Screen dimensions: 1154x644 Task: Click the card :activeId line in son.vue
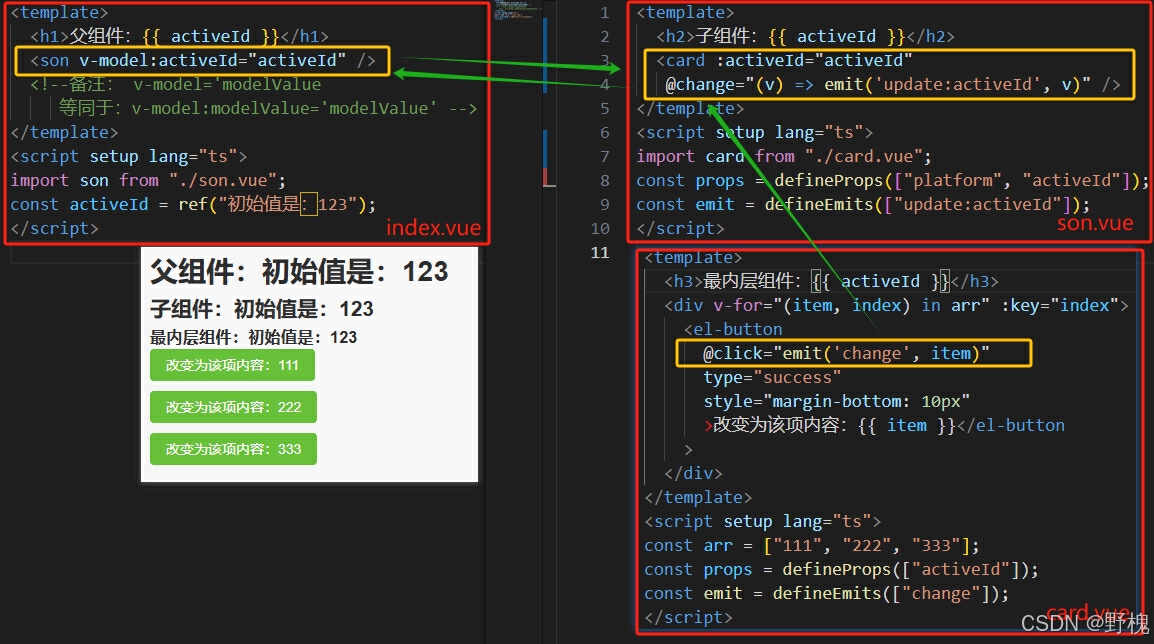pos(784,60)
